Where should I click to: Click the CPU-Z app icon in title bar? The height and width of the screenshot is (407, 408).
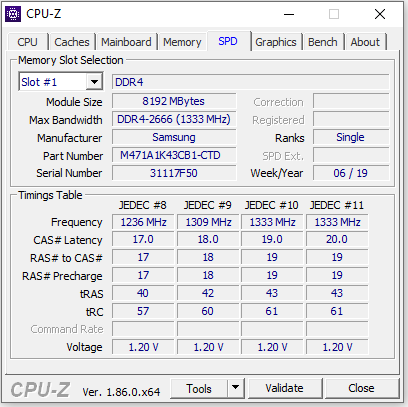[x=13, y=14]
